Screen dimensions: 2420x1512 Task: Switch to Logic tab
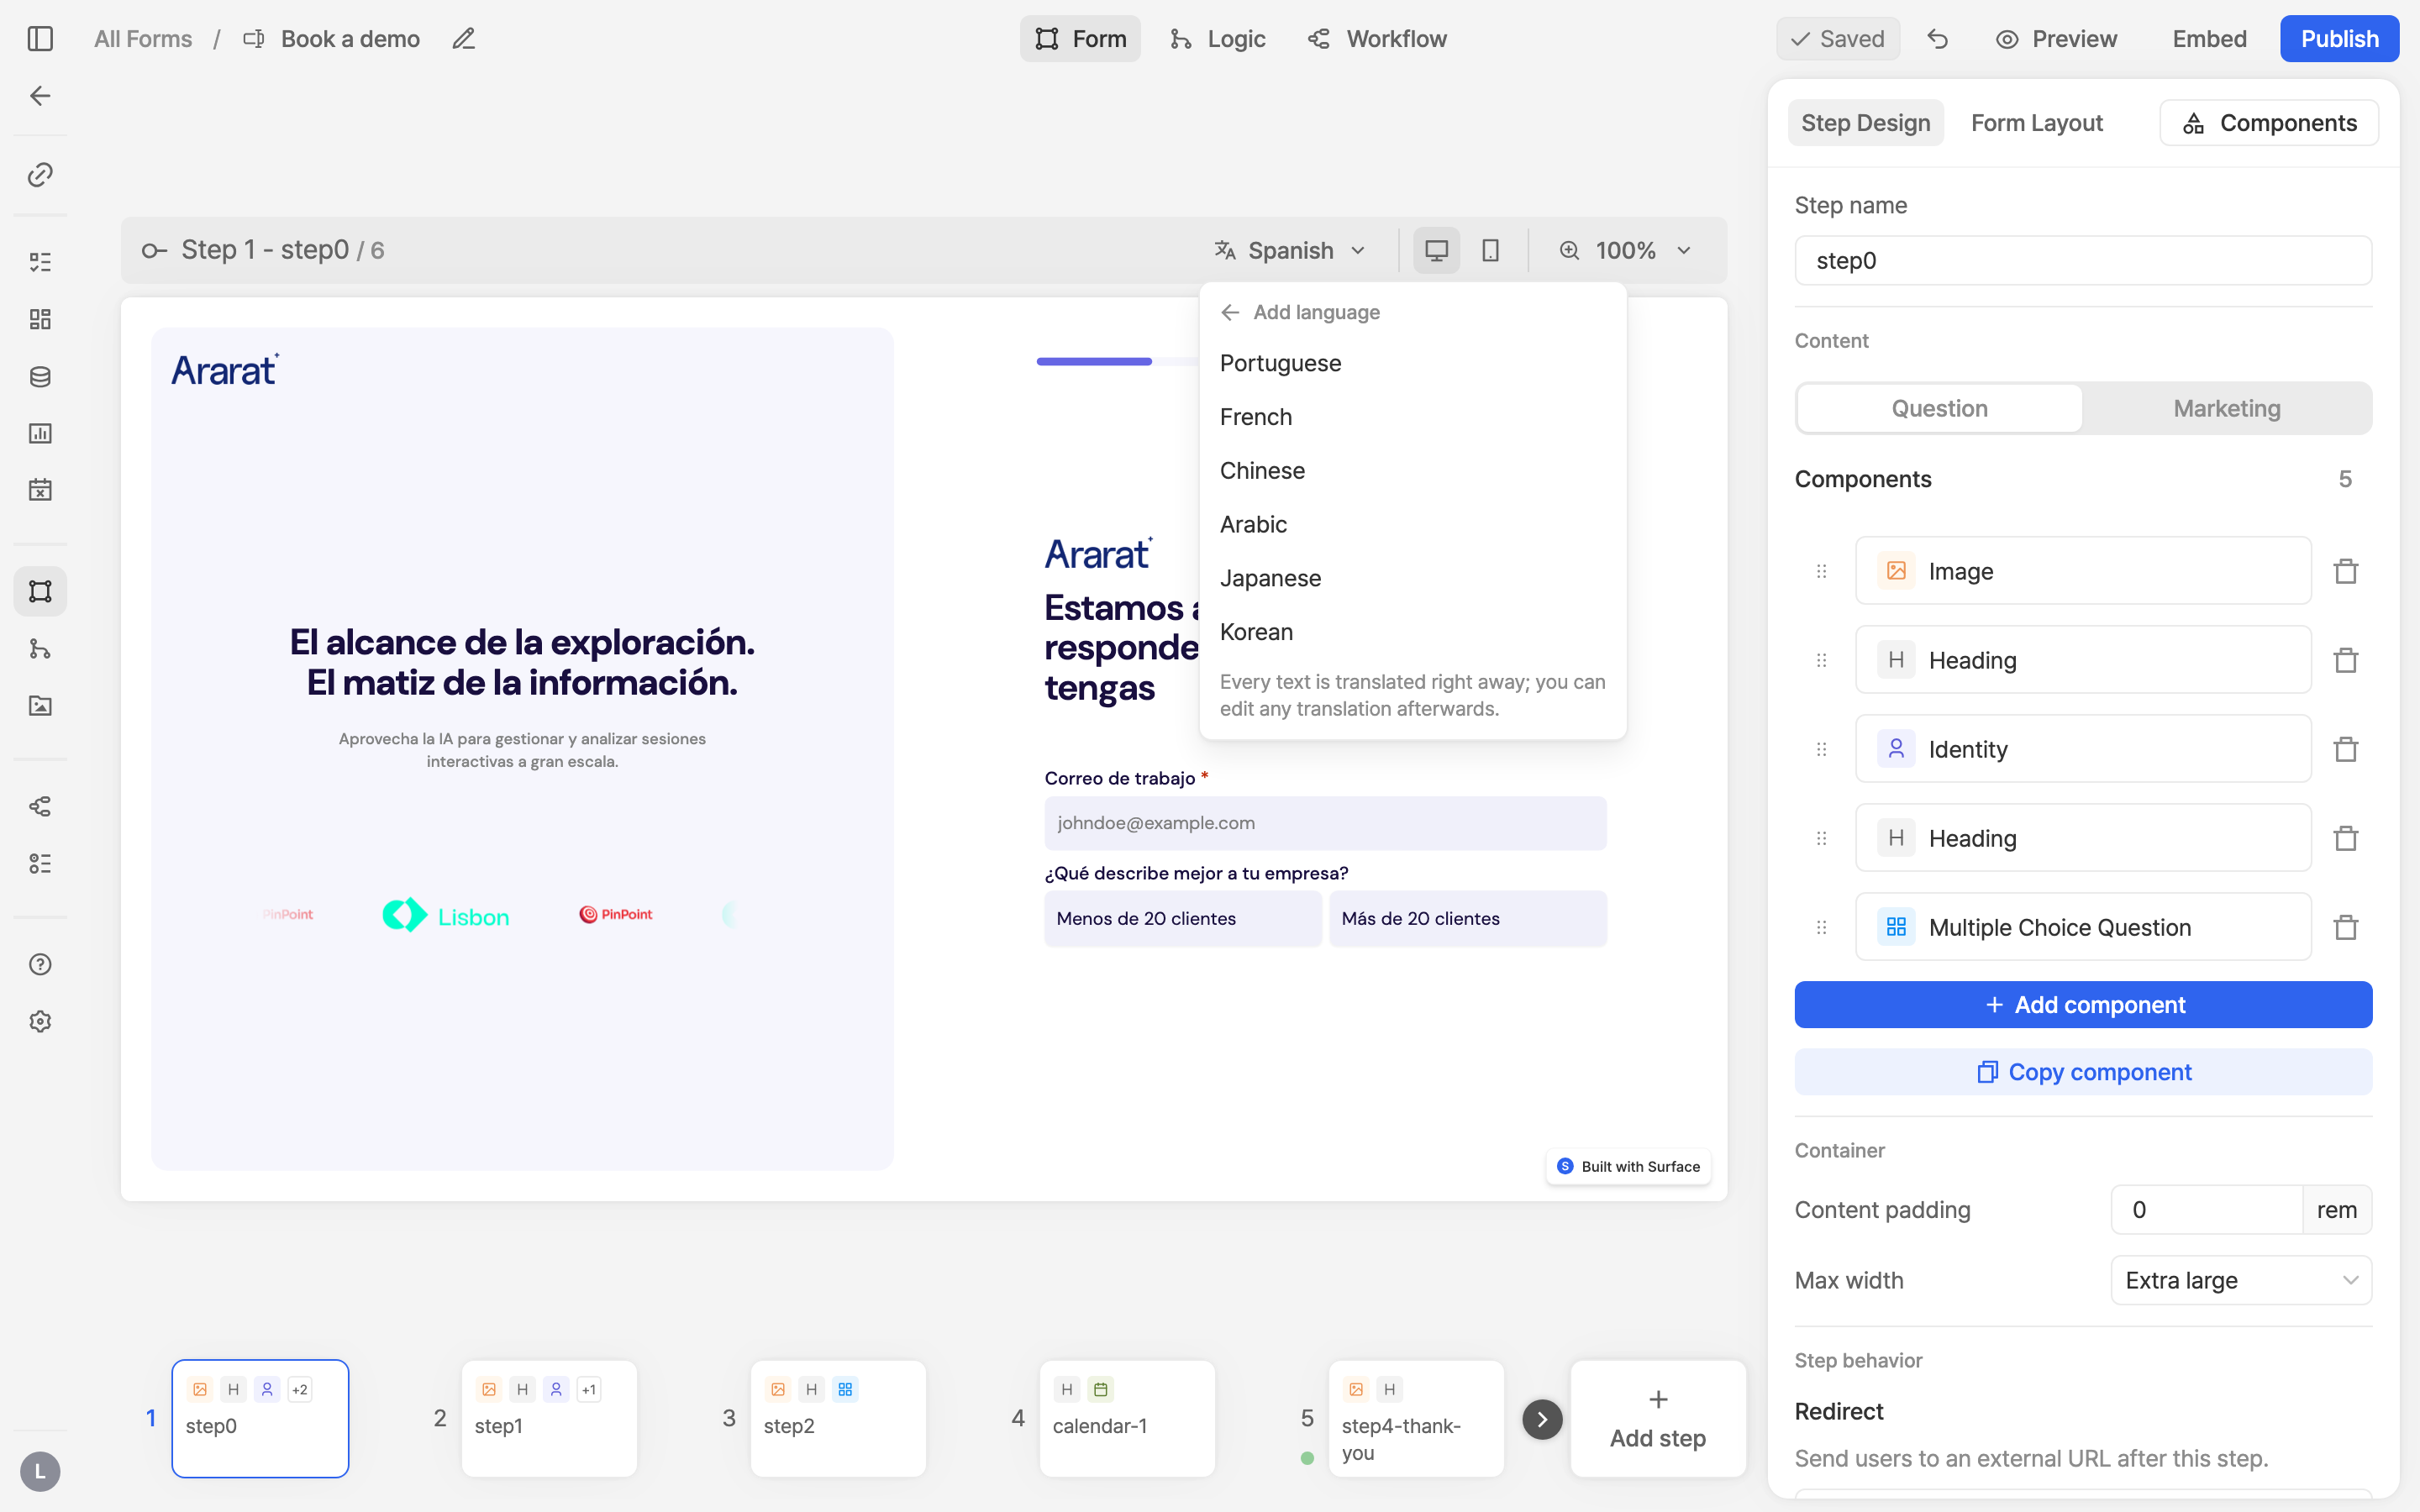tap(1217, 39)
